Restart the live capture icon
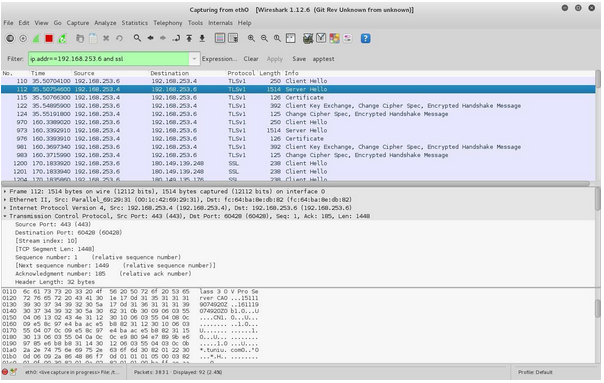Image resolution: width=604 pixels, height=383 pixels. click(x=62, y=39)
